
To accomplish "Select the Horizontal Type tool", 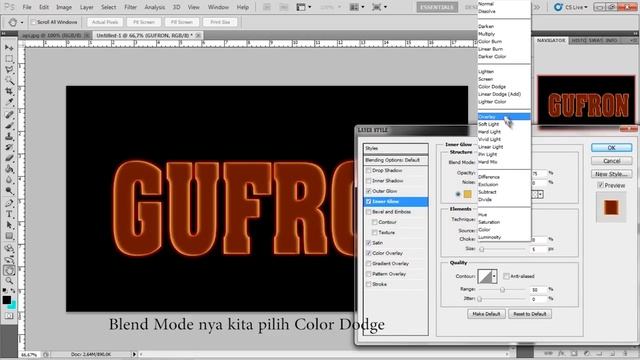I will pyautogui.click(x=9, y=214).
